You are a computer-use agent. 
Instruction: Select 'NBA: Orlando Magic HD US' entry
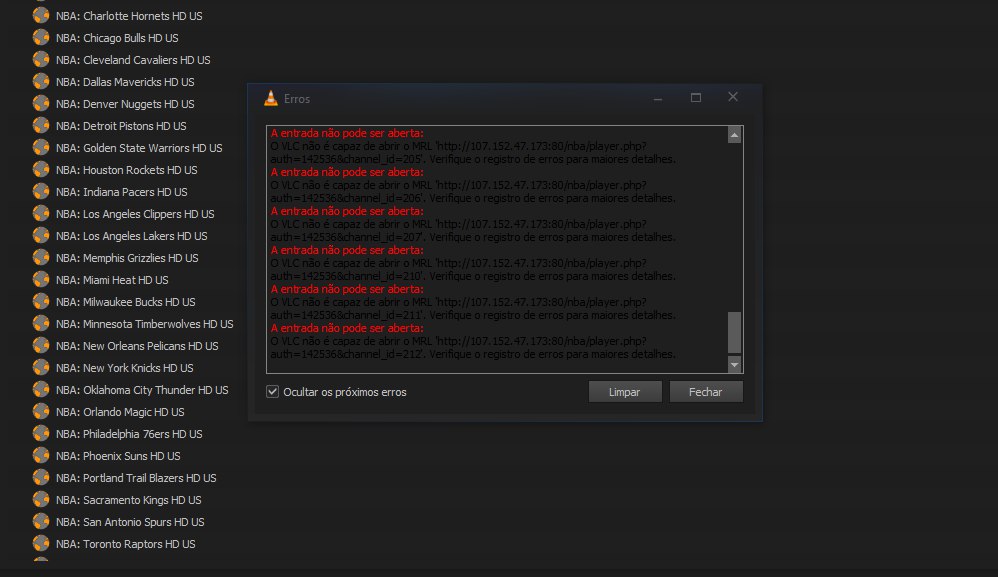click(120, 412)
